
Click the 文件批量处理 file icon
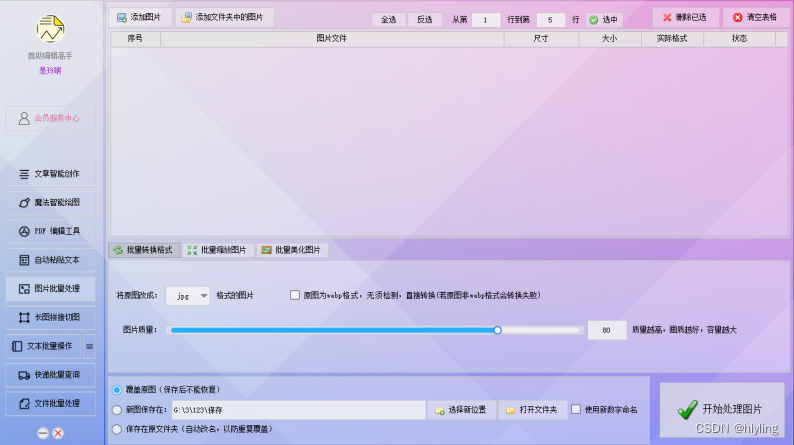[x=24, y=404]
